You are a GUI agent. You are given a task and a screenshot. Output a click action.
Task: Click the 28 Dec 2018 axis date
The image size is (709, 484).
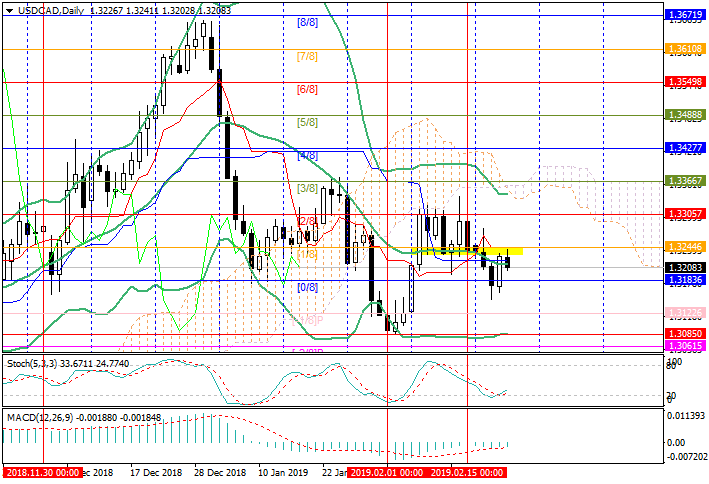click(x=219, y=472)
